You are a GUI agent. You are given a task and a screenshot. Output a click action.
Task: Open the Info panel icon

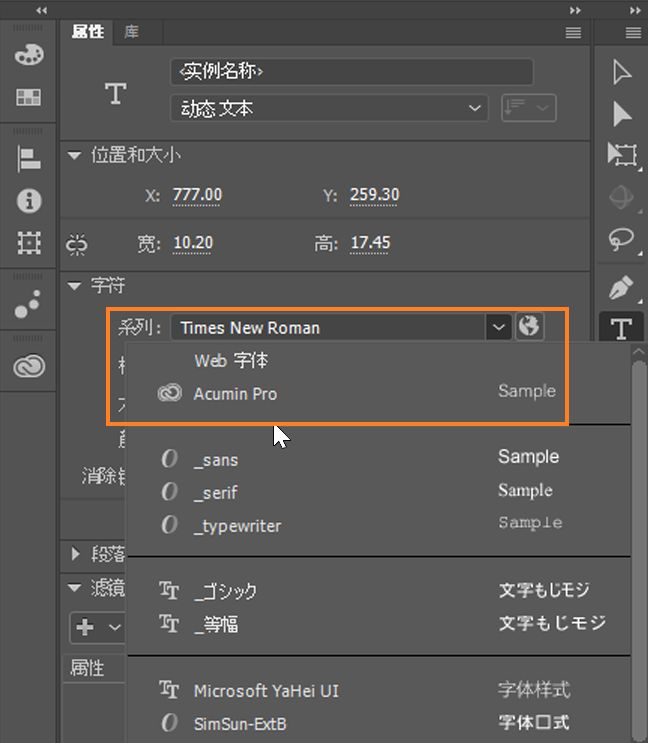[x=29, y=200]
